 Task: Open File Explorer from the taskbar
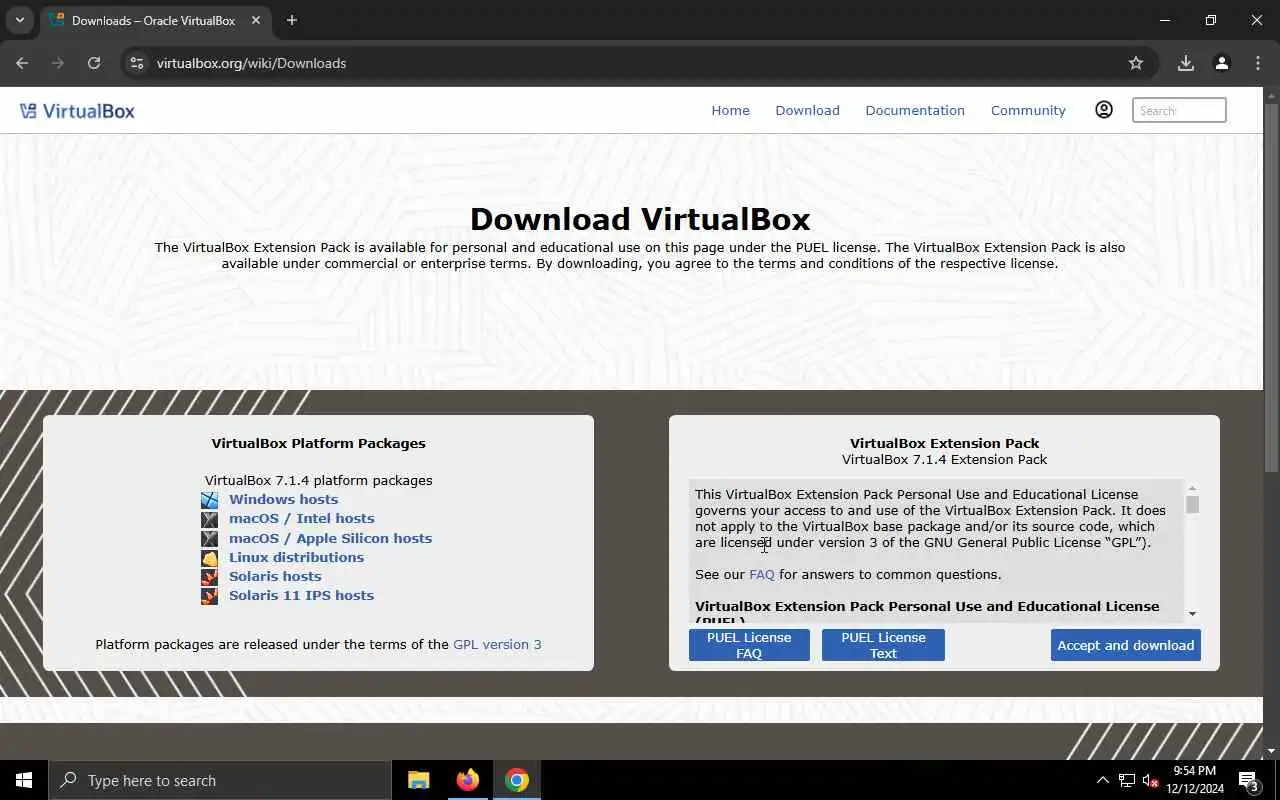pos(419,780)
